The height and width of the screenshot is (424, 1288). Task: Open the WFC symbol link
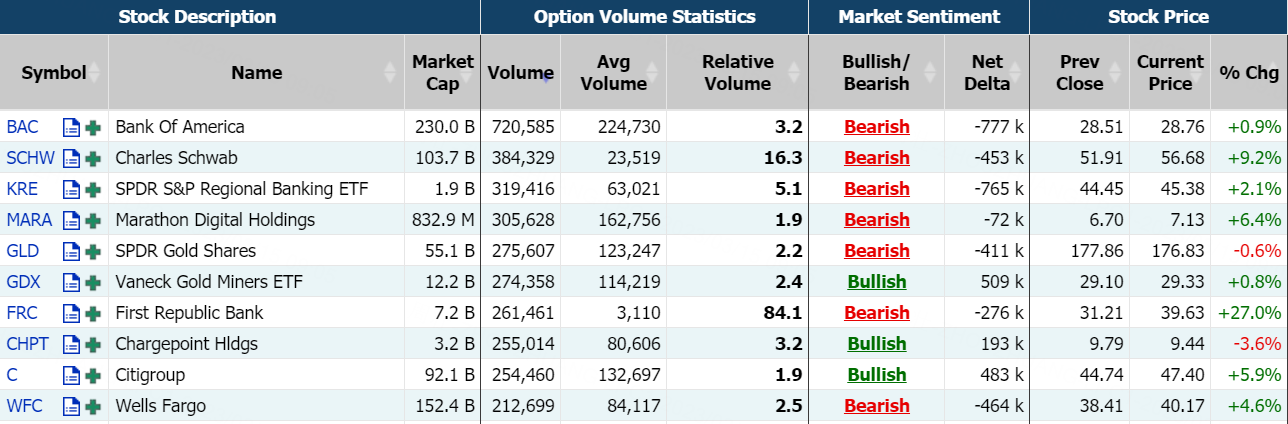click(23, 406)
